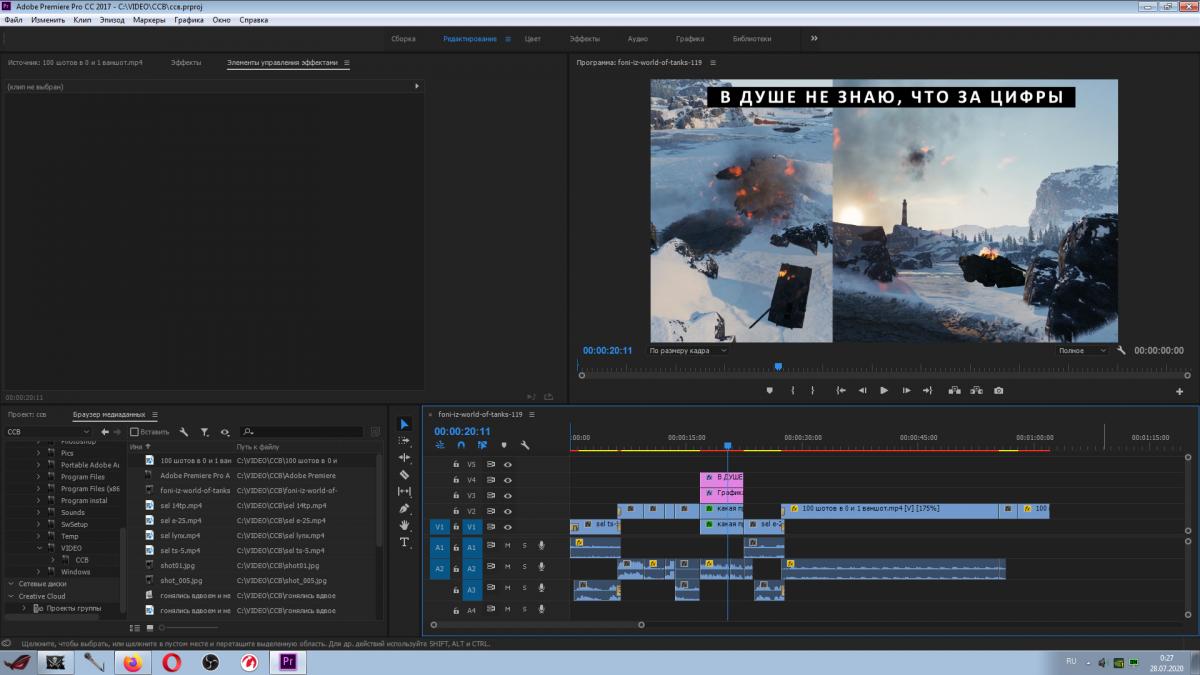Select the Razor tool in tools panel
The height and width of the screenshot is (675, 1200).
404,474
